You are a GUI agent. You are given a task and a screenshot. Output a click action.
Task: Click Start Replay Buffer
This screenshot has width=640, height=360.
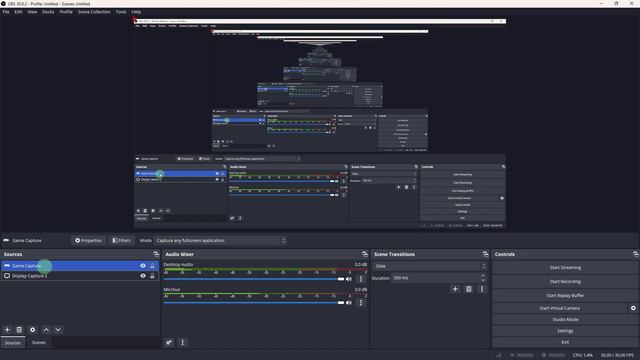tap(565, 296)
